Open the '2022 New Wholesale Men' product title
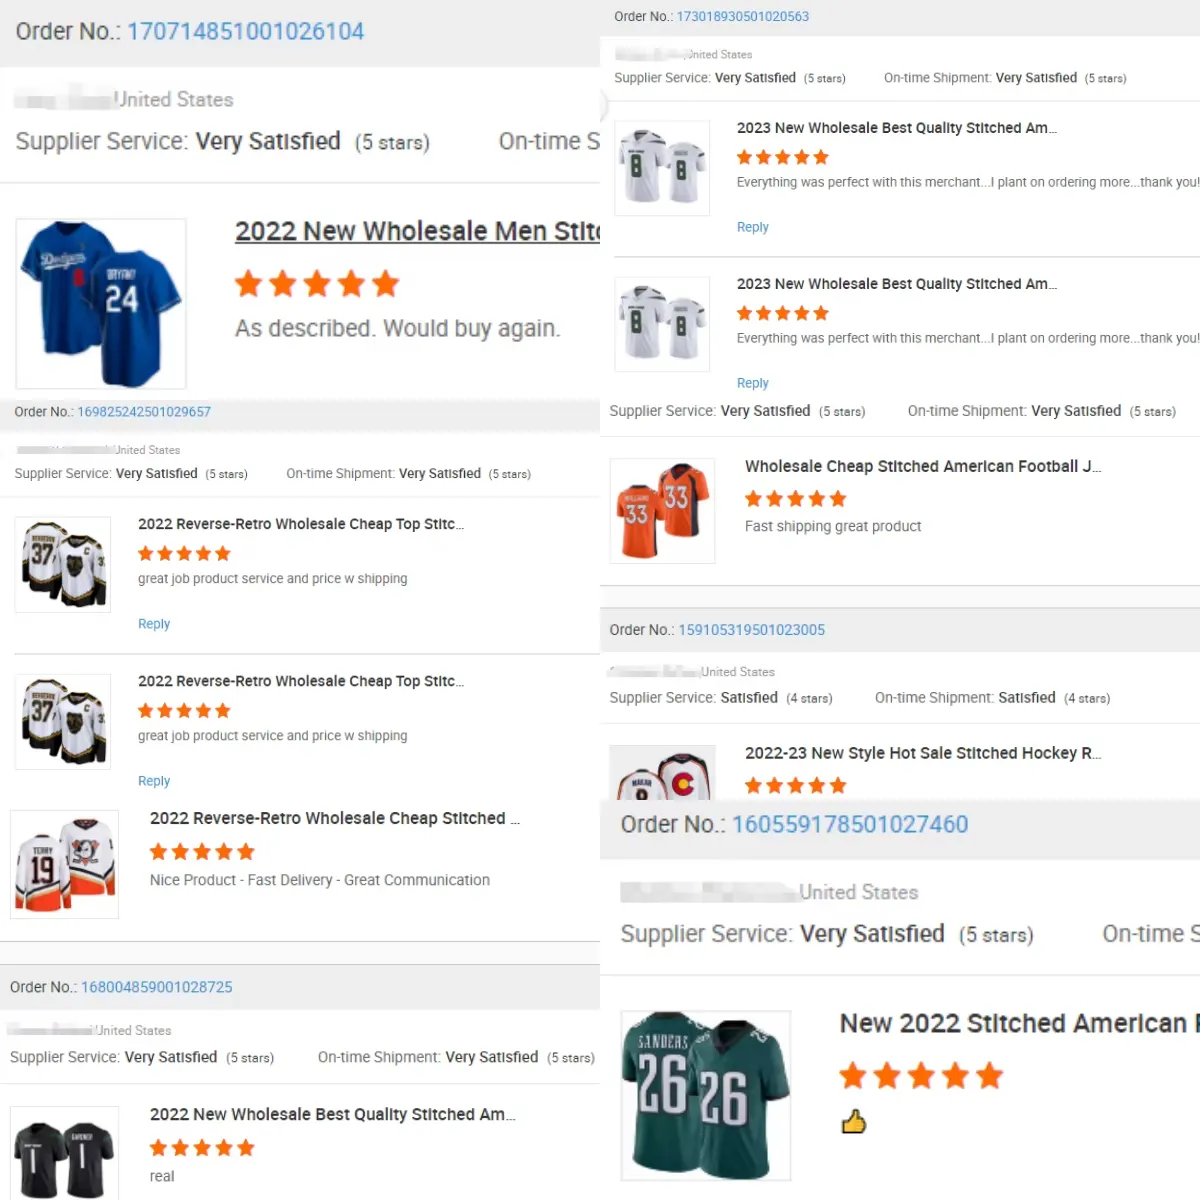 tap(416, 232)
